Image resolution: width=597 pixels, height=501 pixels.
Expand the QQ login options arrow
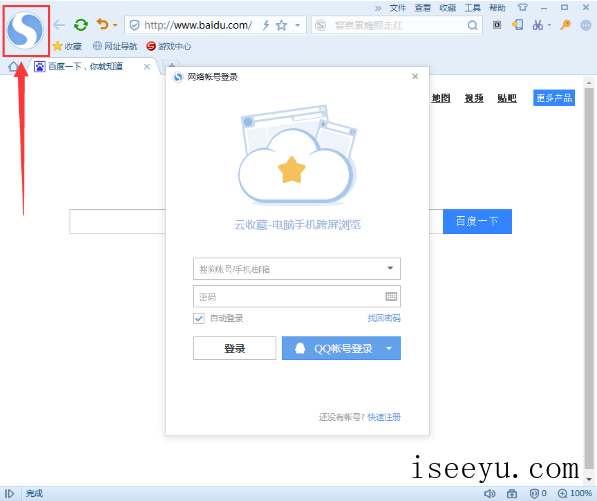[389, 348]
